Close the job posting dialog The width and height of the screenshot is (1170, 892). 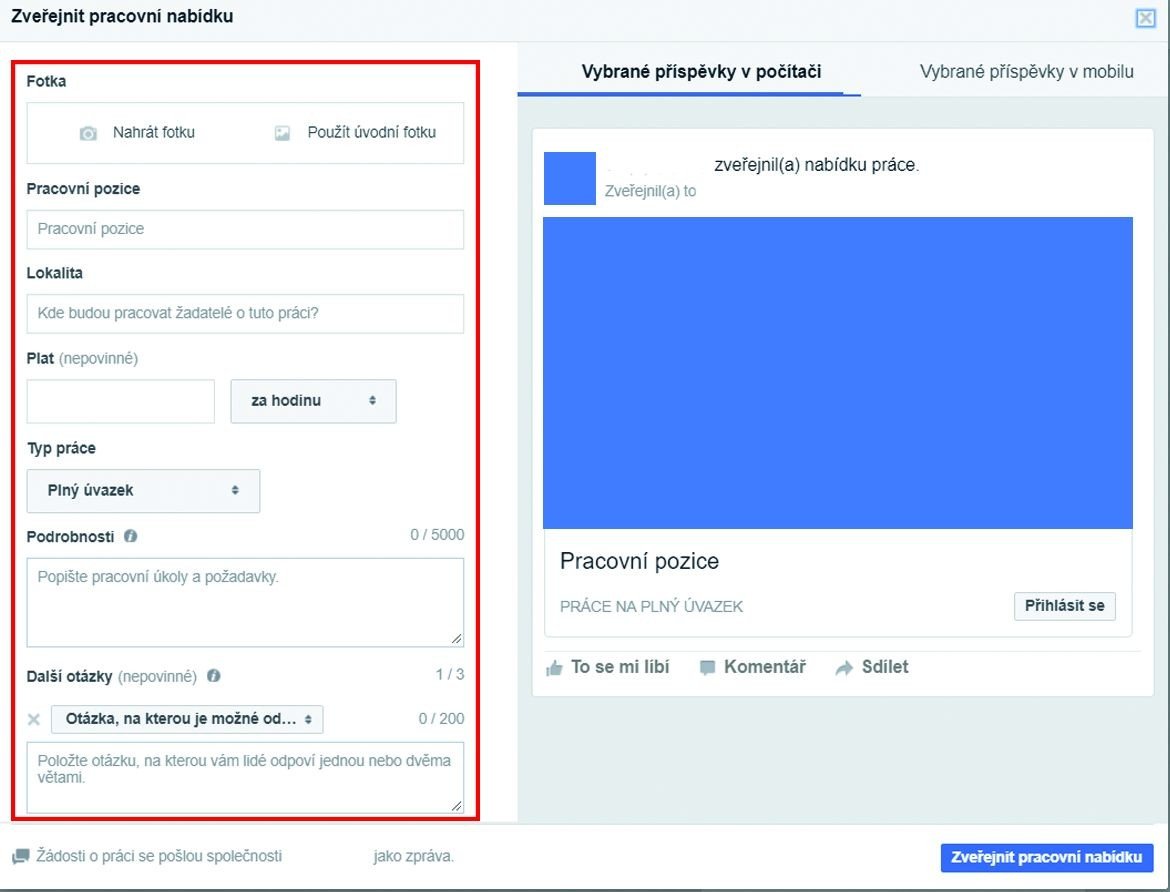click(1145, 18)
